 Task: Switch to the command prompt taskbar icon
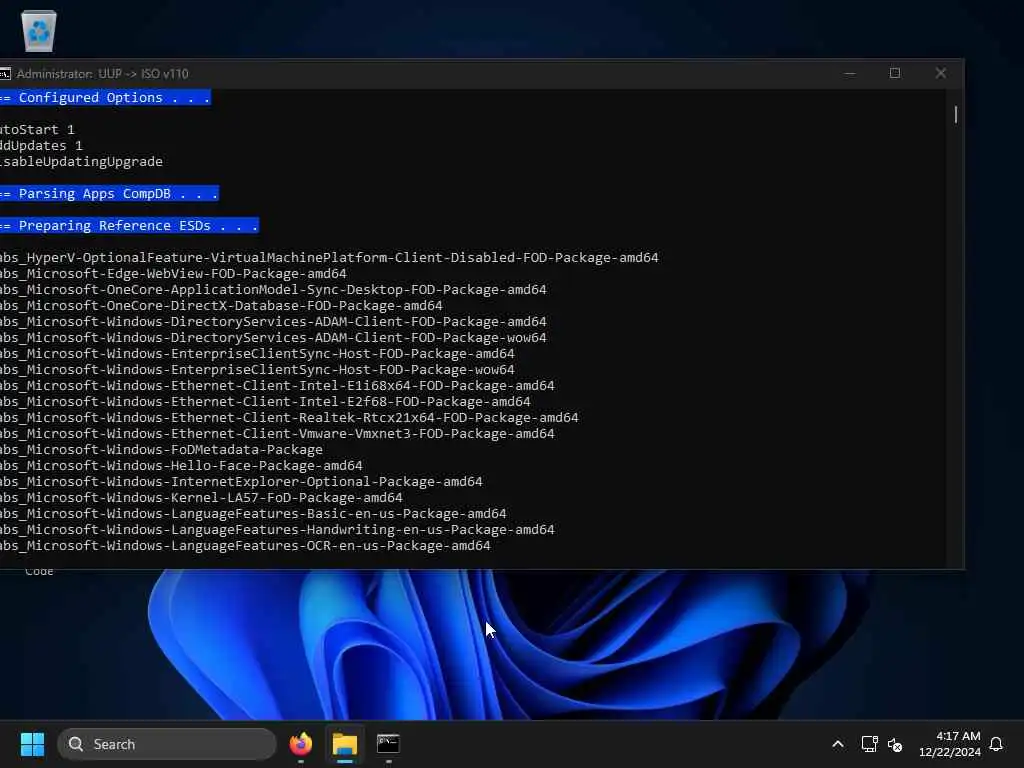coord(388,744)
